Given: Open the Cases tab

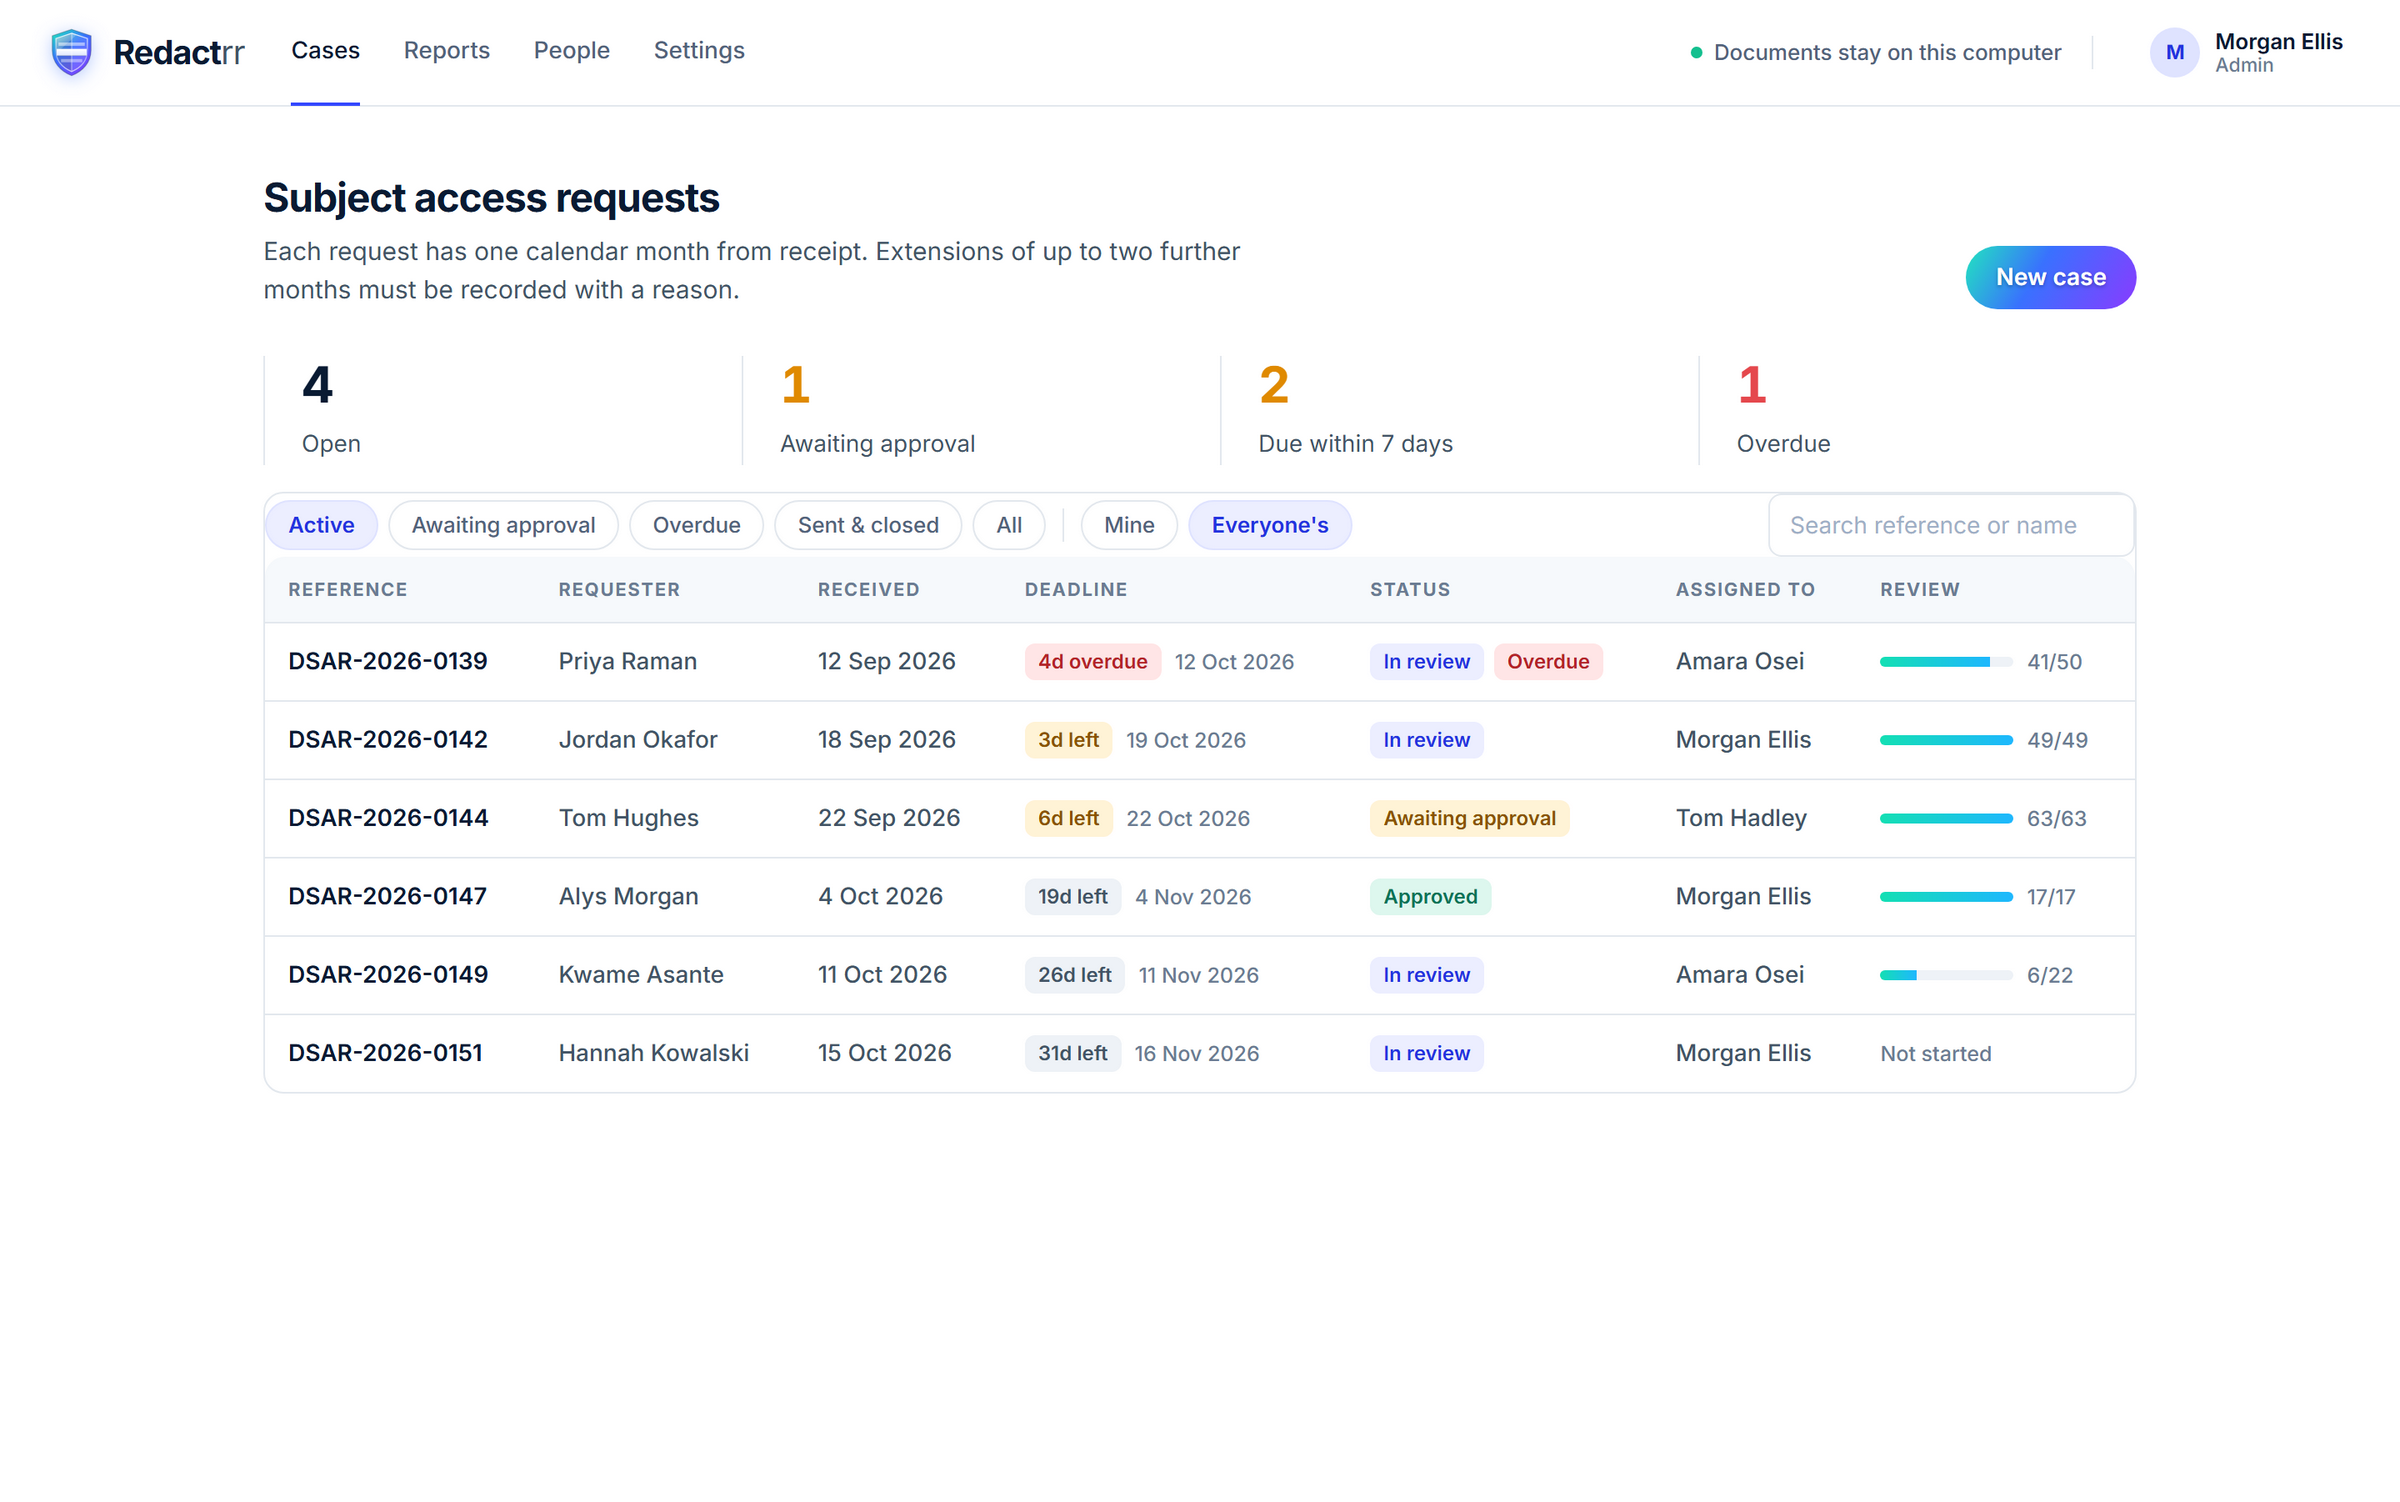Looking at the screenshot, I should tap(325, 50).
